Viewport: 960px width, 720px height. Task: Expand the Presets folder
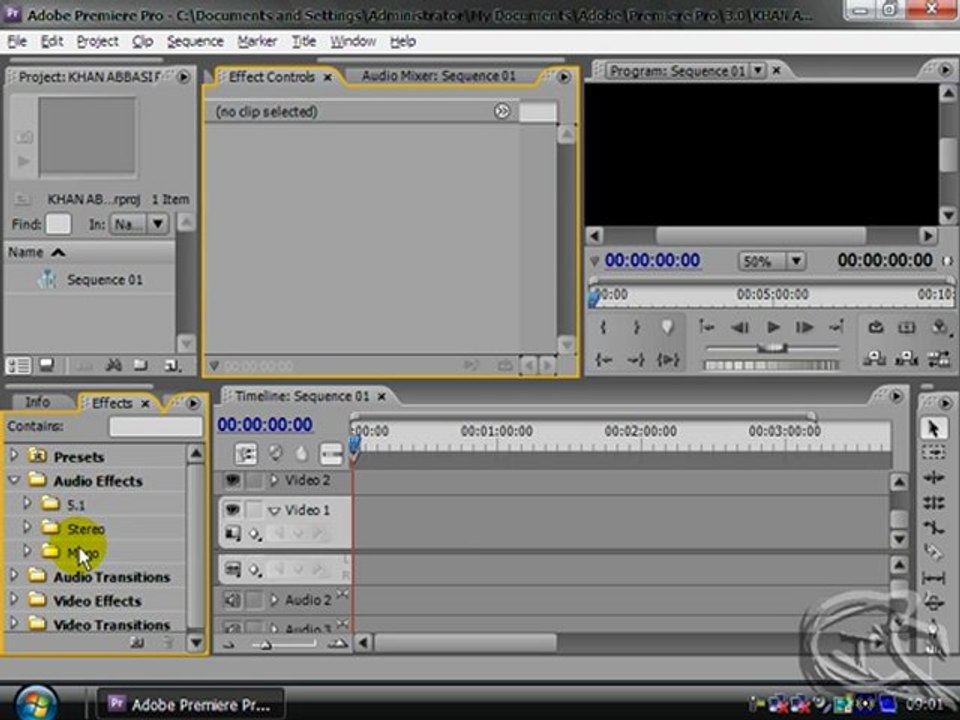(14, 456)
